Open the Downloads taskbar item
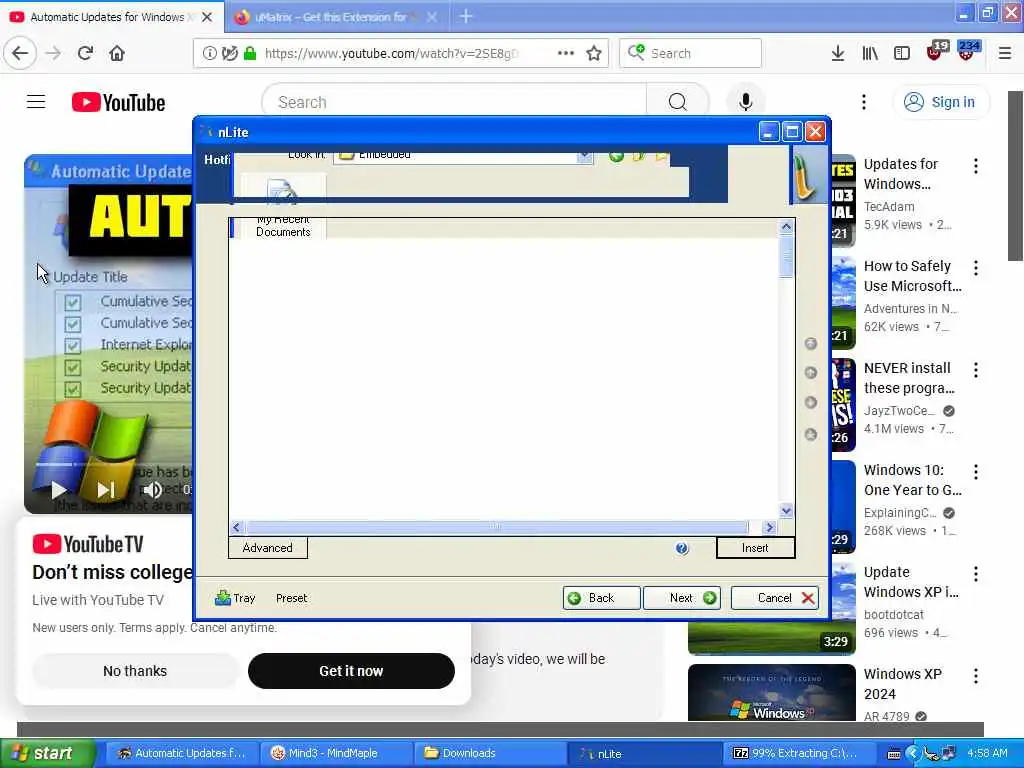This screenshot has height=768, width=1024. (490, 753)
